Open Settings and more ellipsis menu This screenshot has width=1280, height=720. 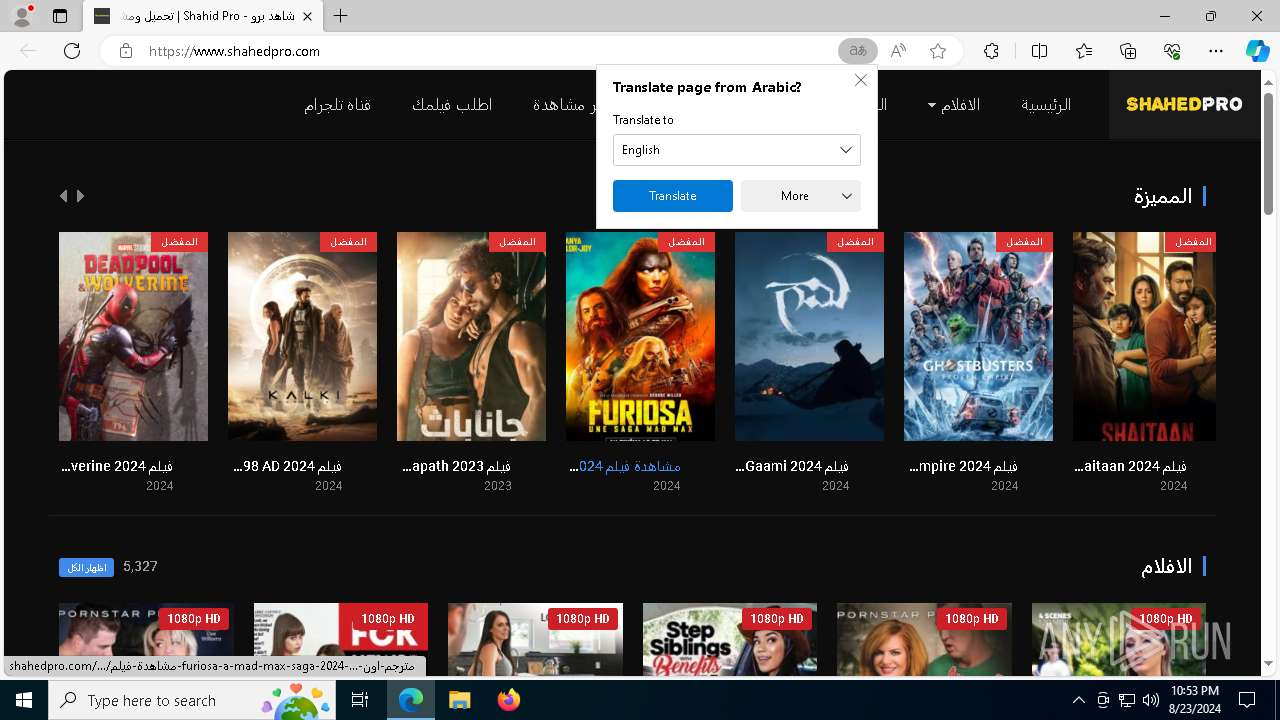1216,51
